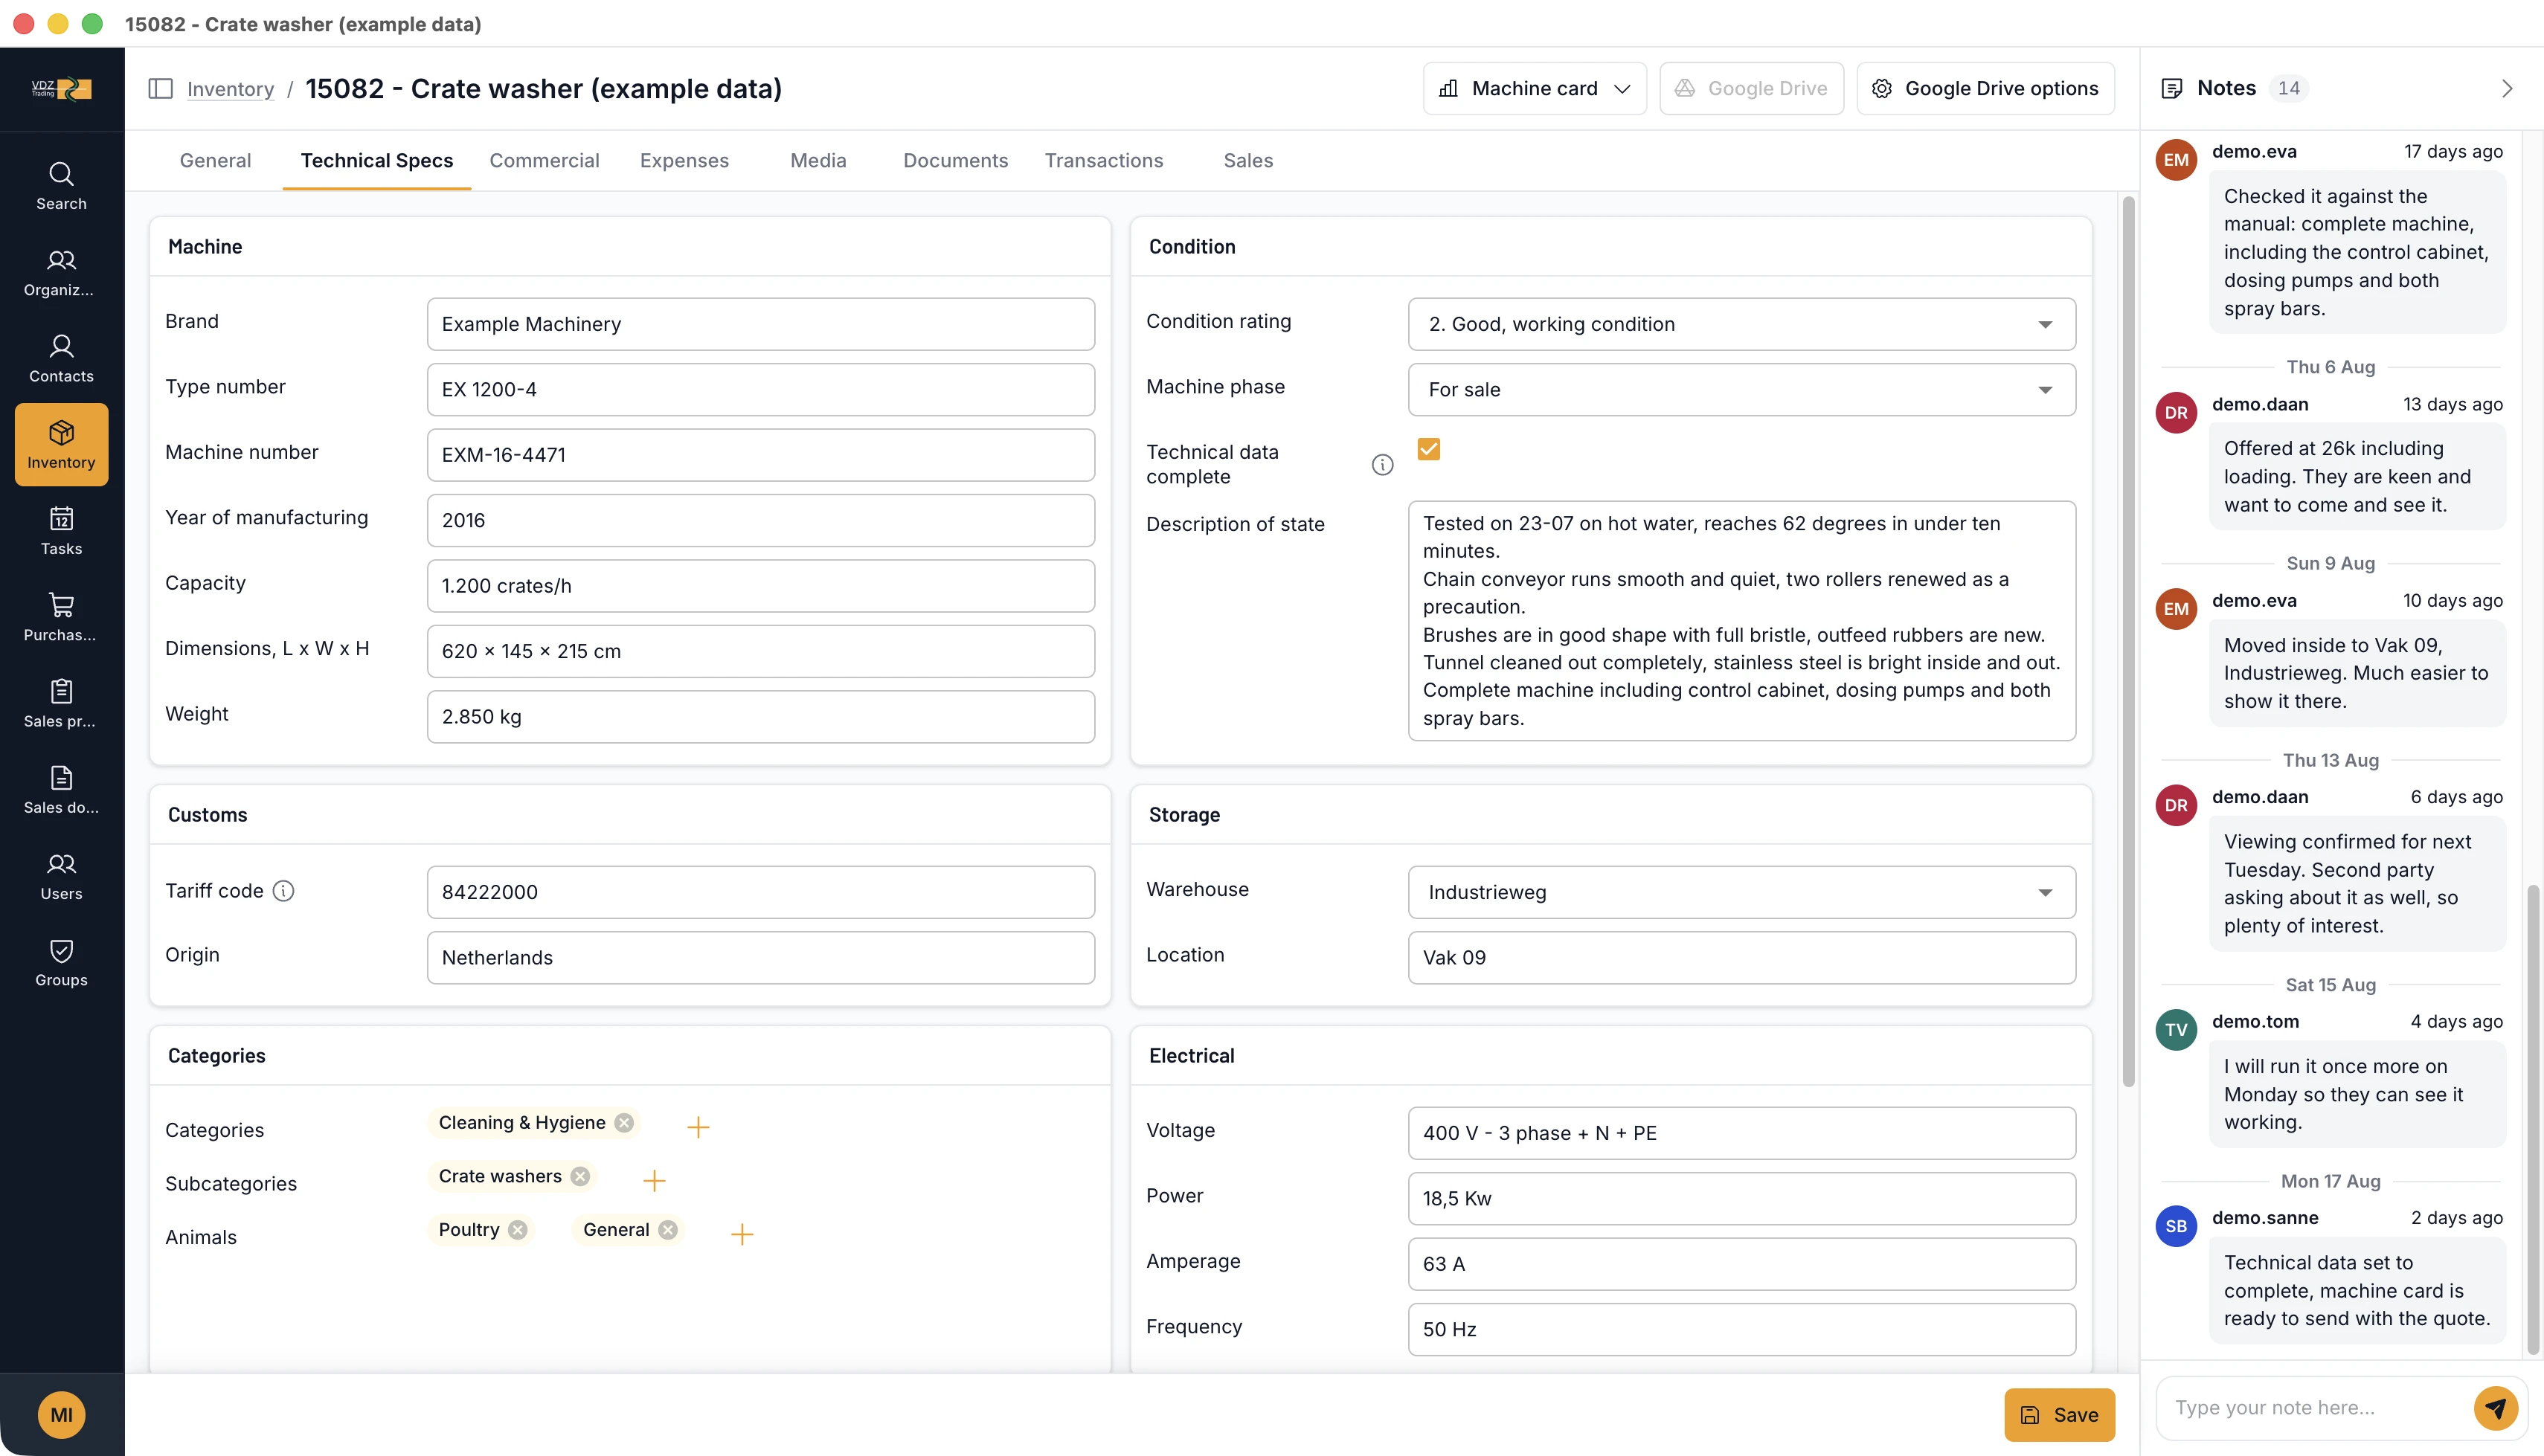2544x1456 pixels.
Task: Click the Origin field
Action: pos(760,957)
